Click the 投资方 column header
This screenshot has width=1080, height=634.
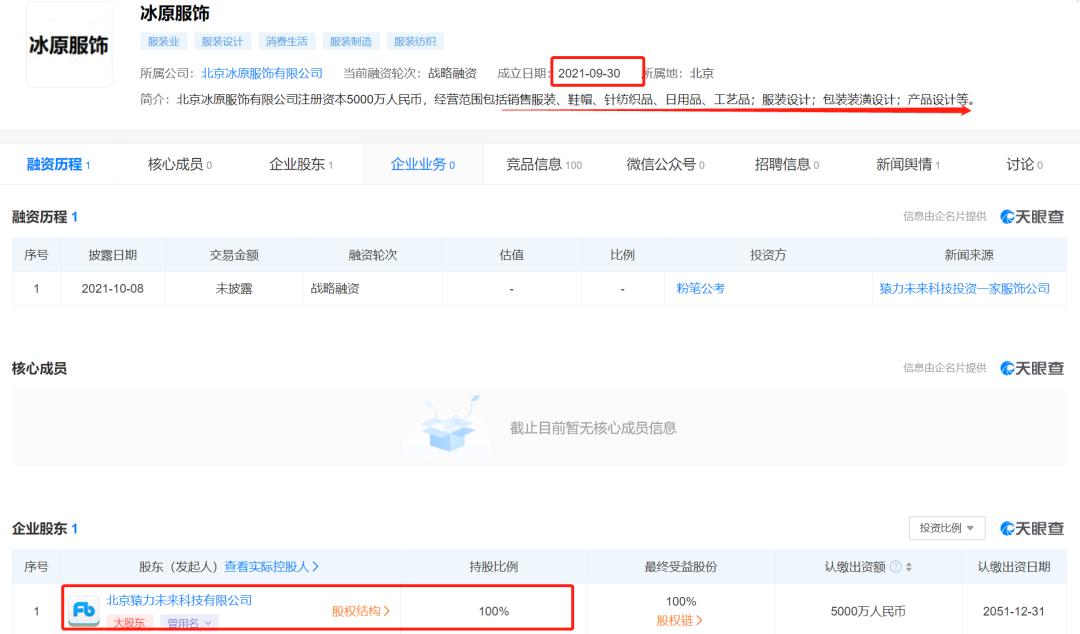coord(768,255)
